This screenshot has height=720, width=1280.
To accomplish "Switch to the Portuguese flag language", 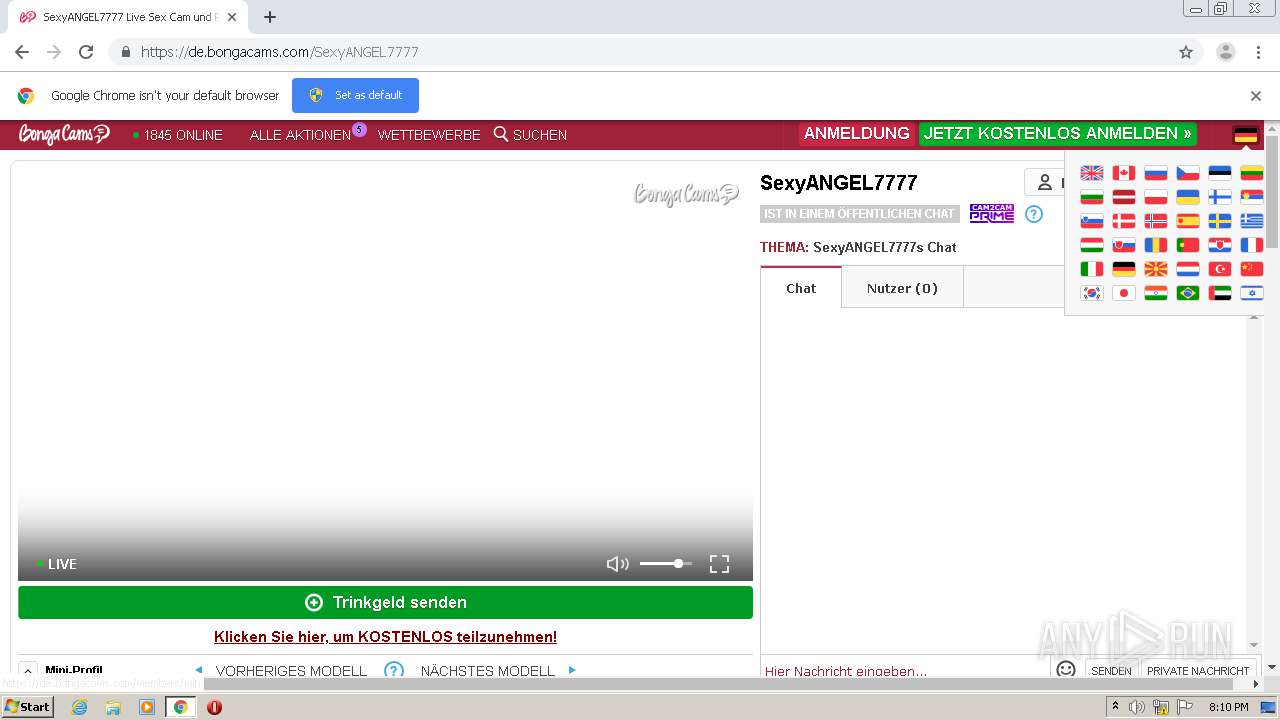I will pos(1188,245).
